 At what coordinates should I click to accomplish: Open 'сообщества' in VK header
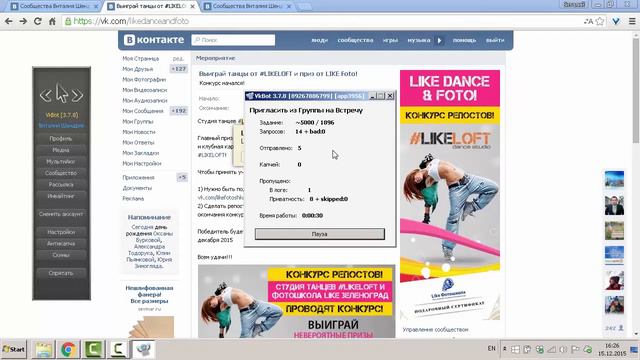355,40
